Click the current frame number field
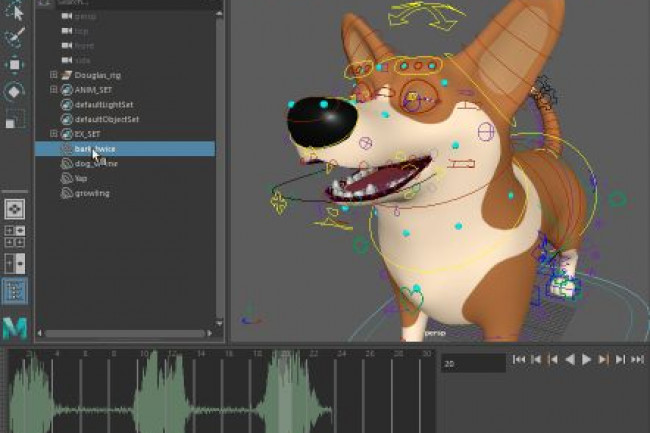This screenshot has width=650, height=433. tap(470, 365)
